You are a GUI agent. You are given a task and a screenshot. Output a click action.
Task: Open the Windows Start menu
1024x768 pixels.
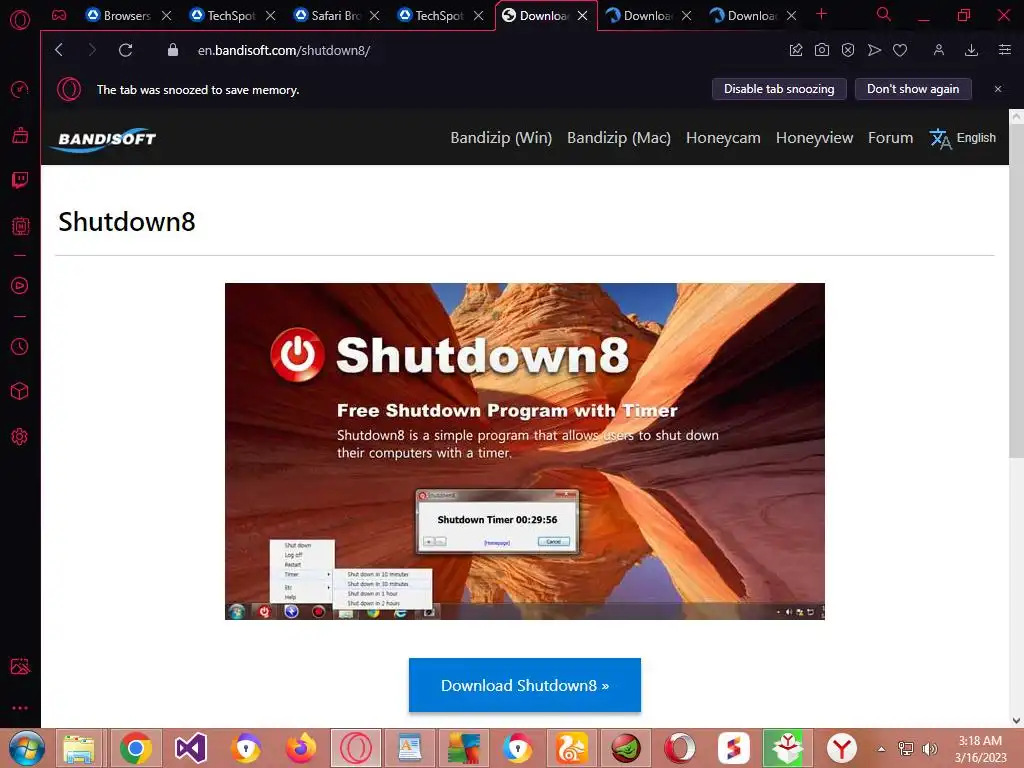(x=27, y=748)
